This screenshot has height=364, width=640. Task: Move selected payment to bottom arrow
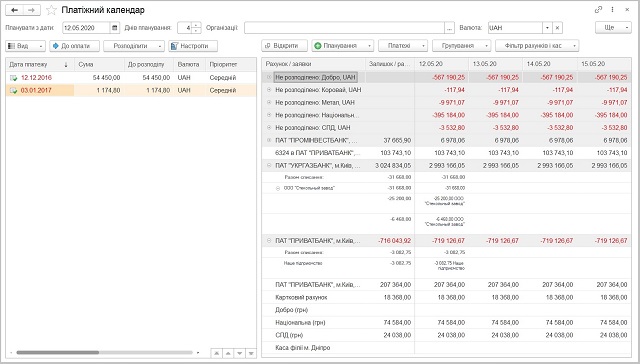(x=251, y=353)
